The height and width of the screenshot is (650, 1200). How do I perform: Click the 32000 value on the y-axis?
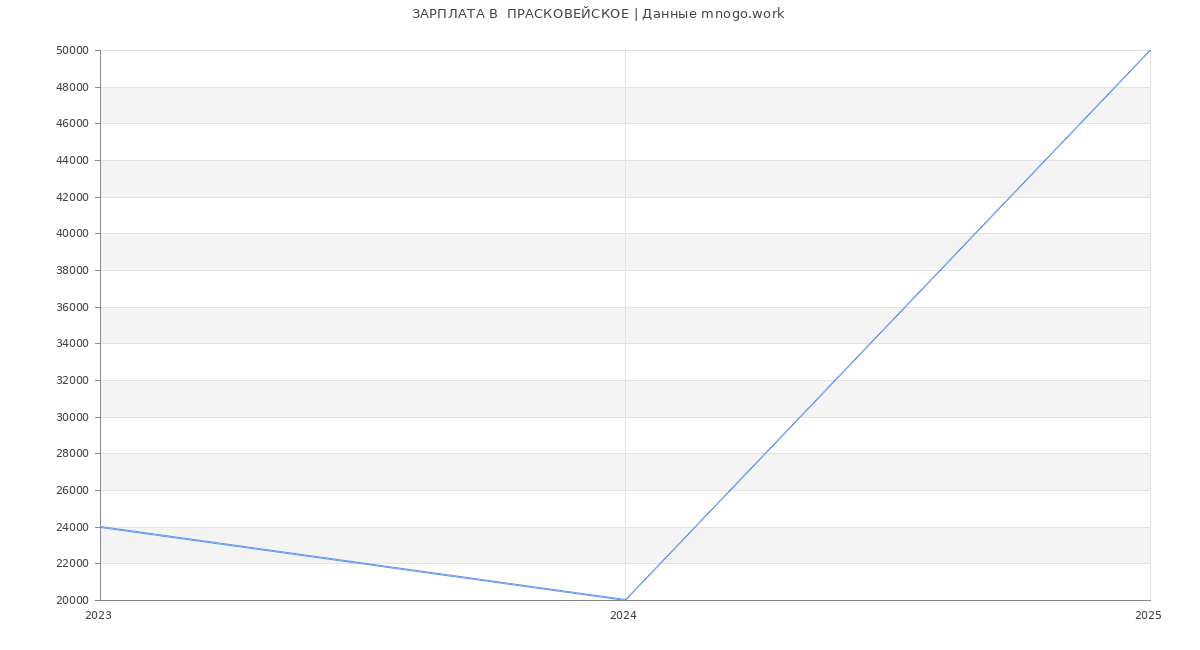pyautogui.click(x=73, y=381)
